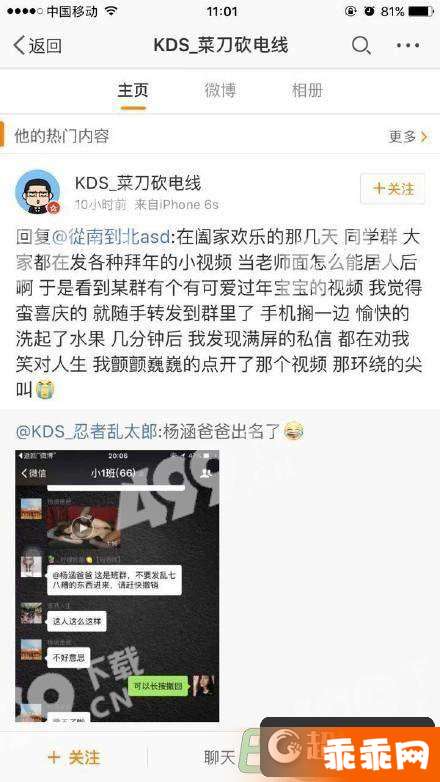Image resolution: width=440 pixels, height=782 pixels.
Task: Click the +关注 button beside the post
Action: tap(393, 189)
